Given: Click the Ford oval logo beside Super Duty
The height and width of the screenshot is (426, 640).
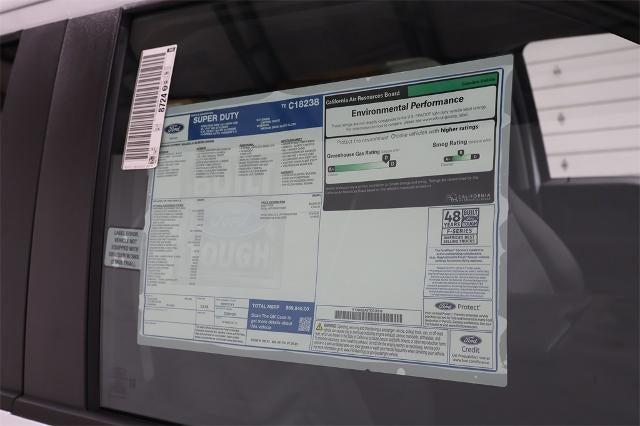Looking at the screenshot, I should (x=173, y=128).
